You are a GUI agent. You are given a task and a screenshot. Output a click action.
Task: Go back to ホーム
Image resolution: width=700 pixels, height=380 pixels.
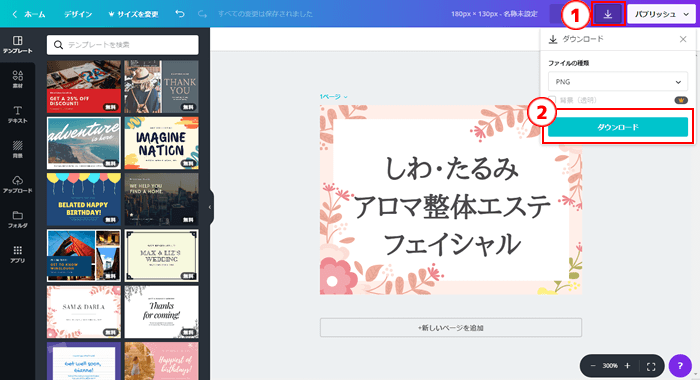pyautogui.click(x=29, y=14)
